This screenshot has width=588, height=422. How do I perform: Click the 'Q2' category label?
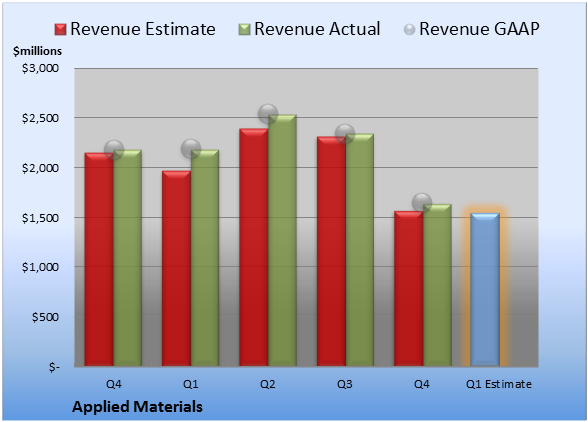[x=268, y=384]
